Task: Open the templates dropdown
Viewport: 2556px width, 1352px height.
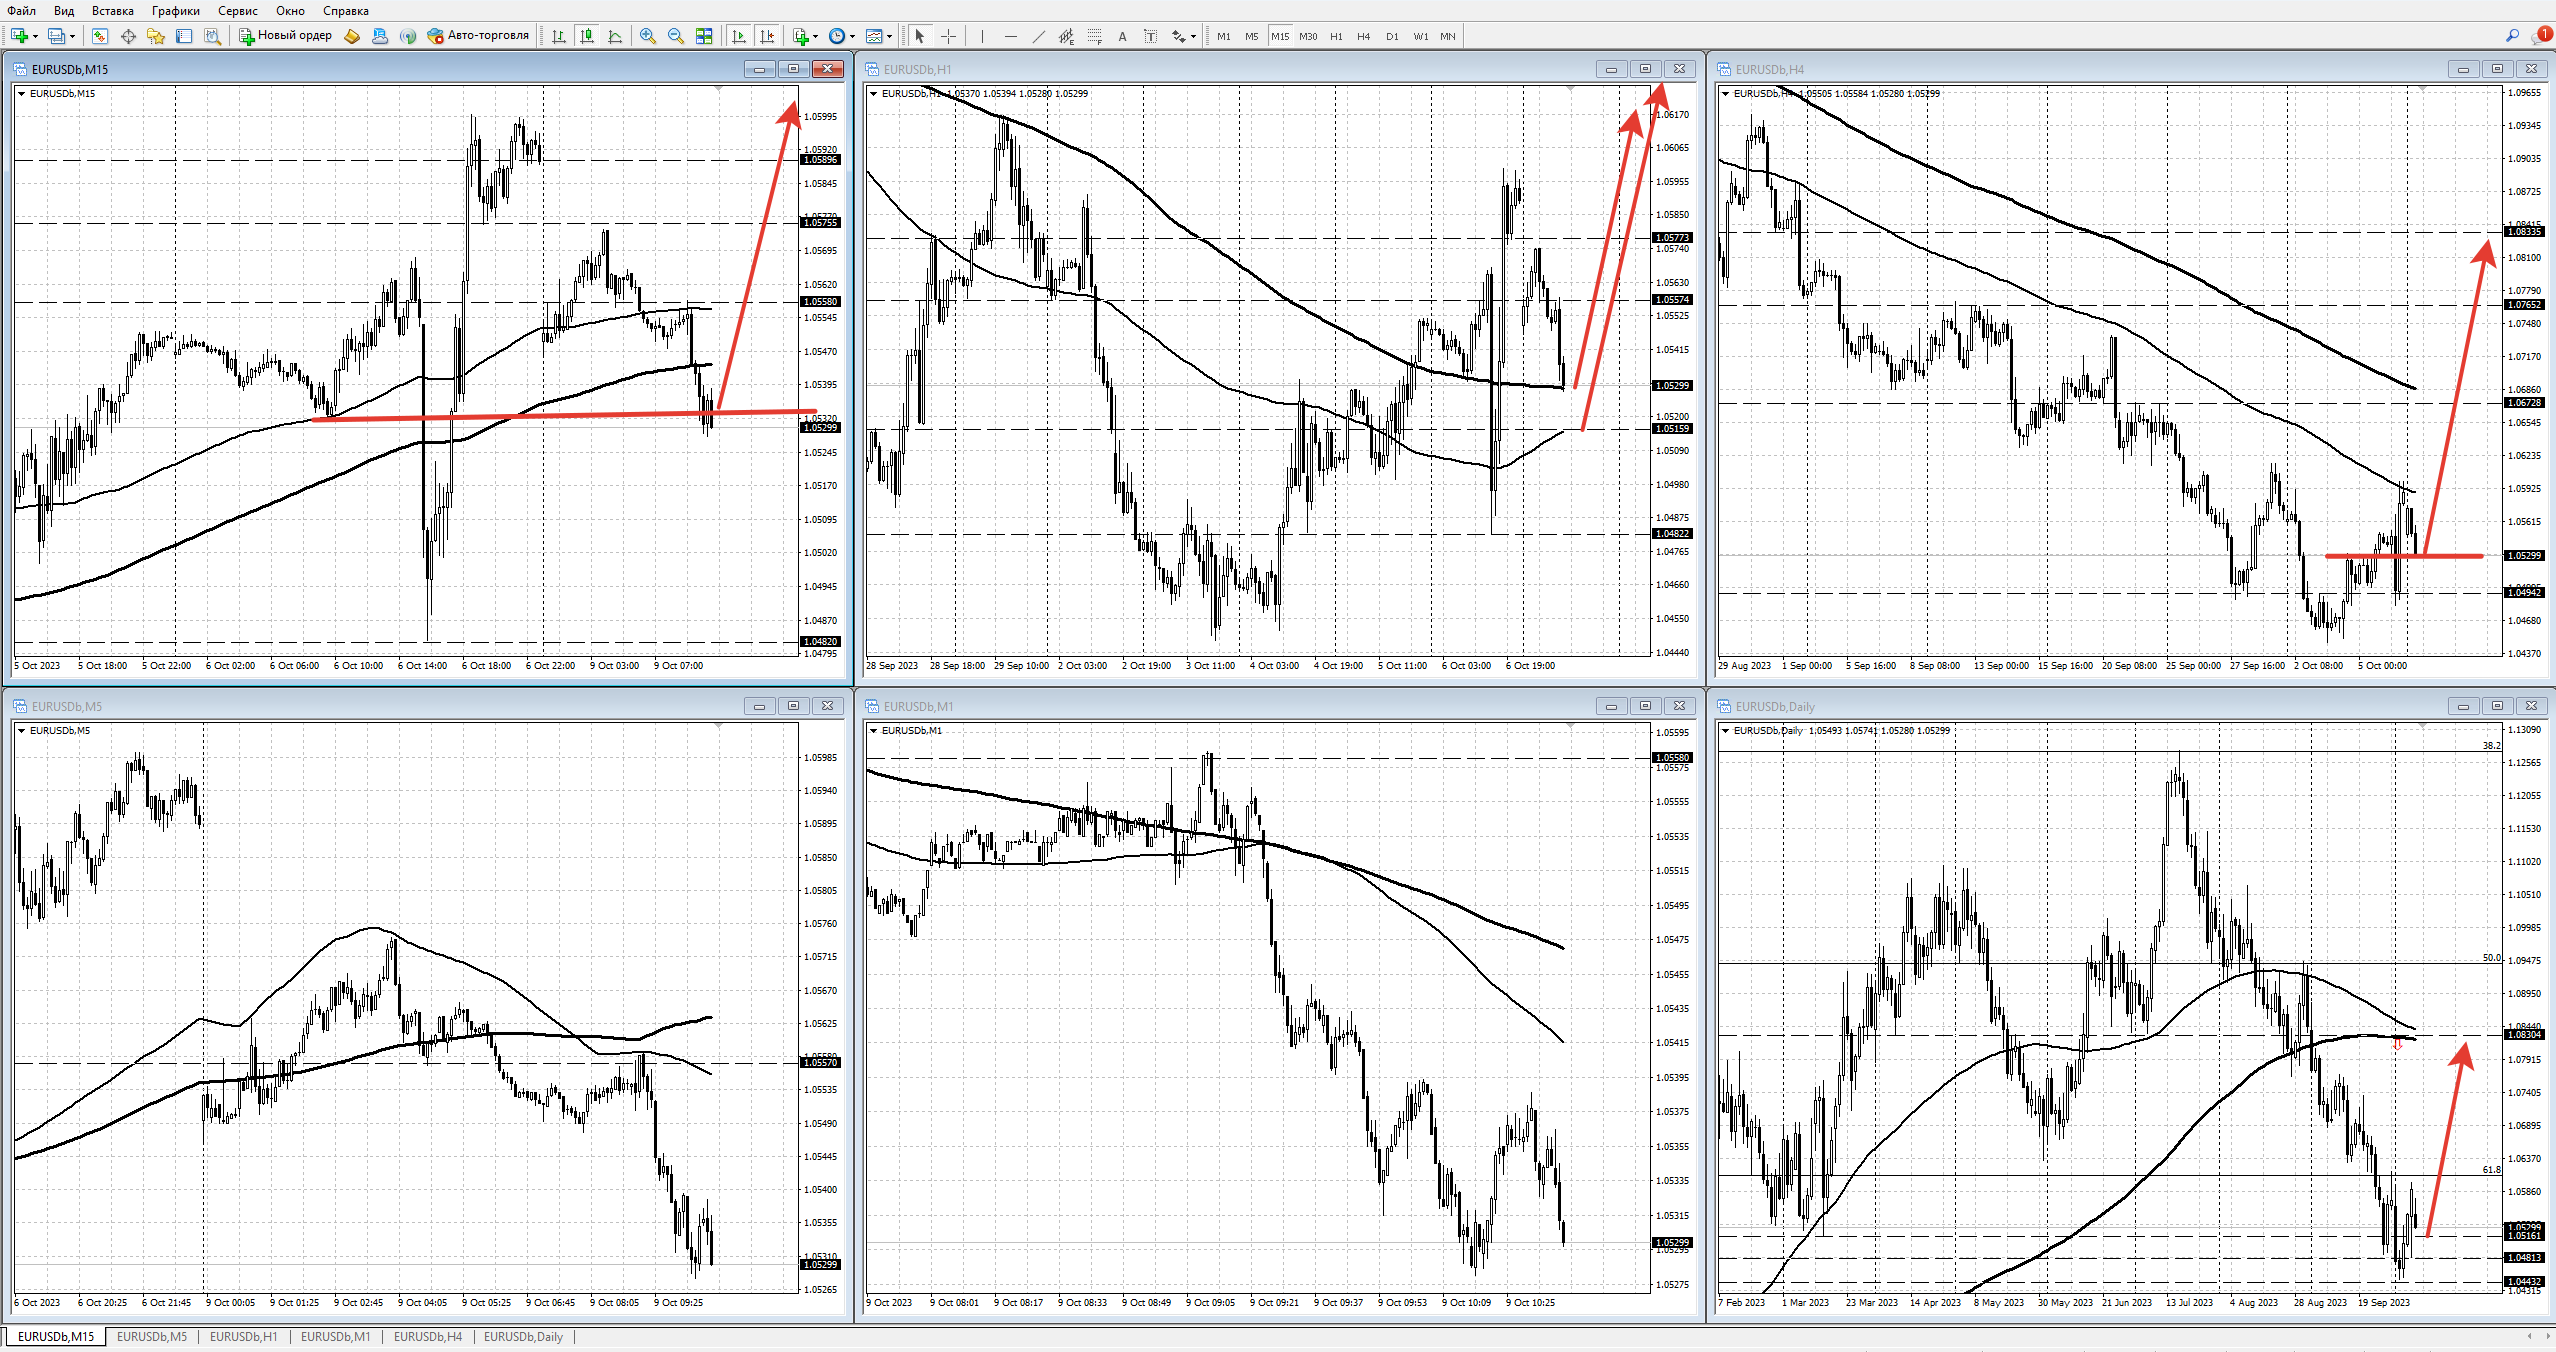Action: click(878, 36)
